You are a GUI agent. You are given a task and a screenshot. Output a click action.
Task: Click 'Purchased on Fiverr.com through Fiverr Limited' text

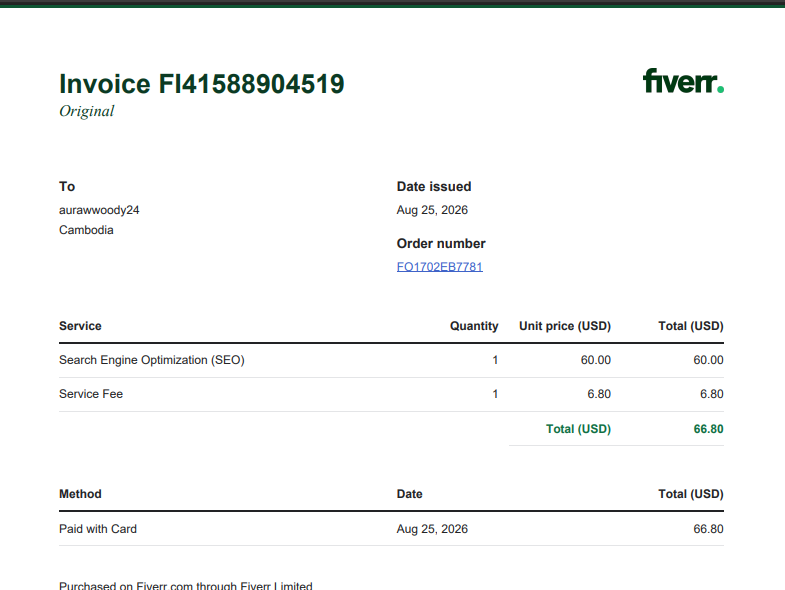click(x=186, y=585)
